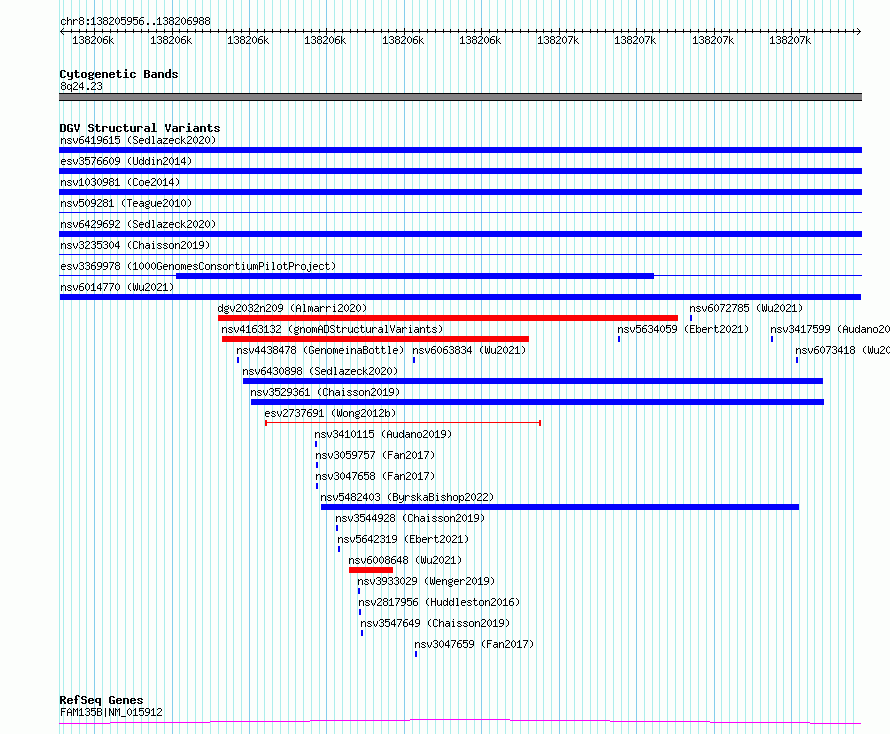Click the left arrow of the ruler
The height and width of the screenshot is (734, 890).
tap(62, 32)
